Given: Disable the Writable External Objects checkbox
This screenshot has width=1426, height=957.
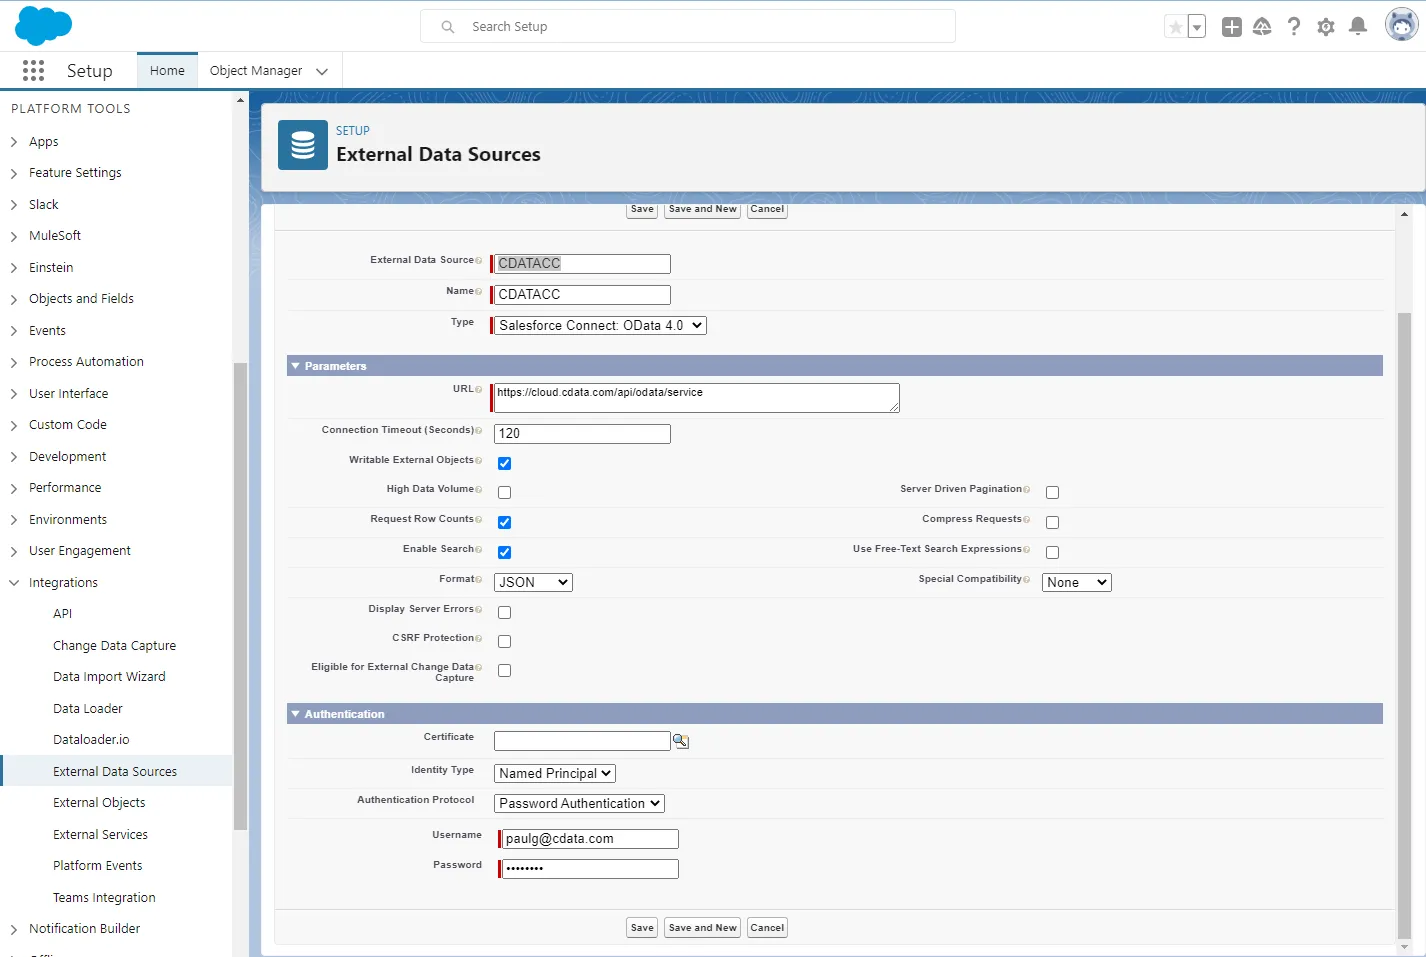Looking at the screenshot, I should tap(504, 462).
